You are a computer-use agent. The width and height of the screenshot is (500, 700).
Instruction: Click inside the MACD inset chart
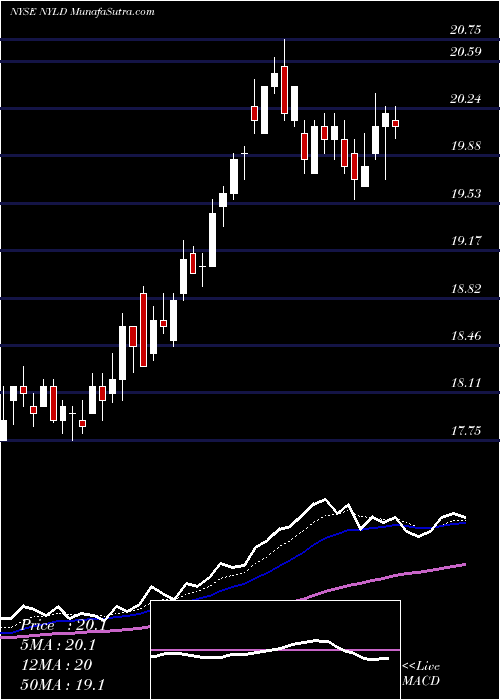click(x=275, y=650)
